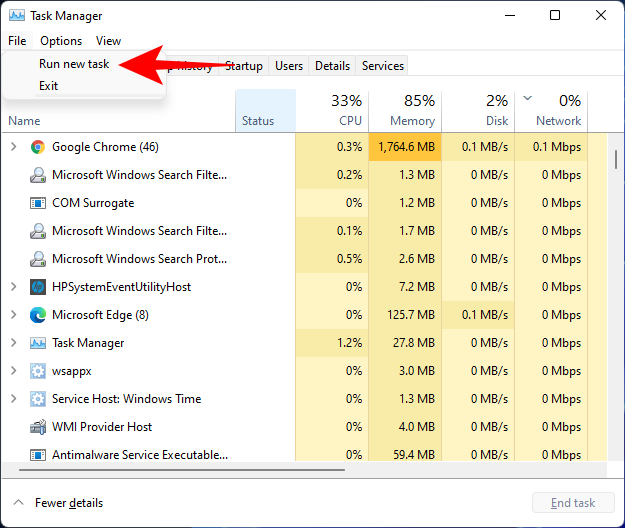The image size is (625, 528).
Task: Select the Antimalware Service Executable icon
Action: (x=38, y=455)
